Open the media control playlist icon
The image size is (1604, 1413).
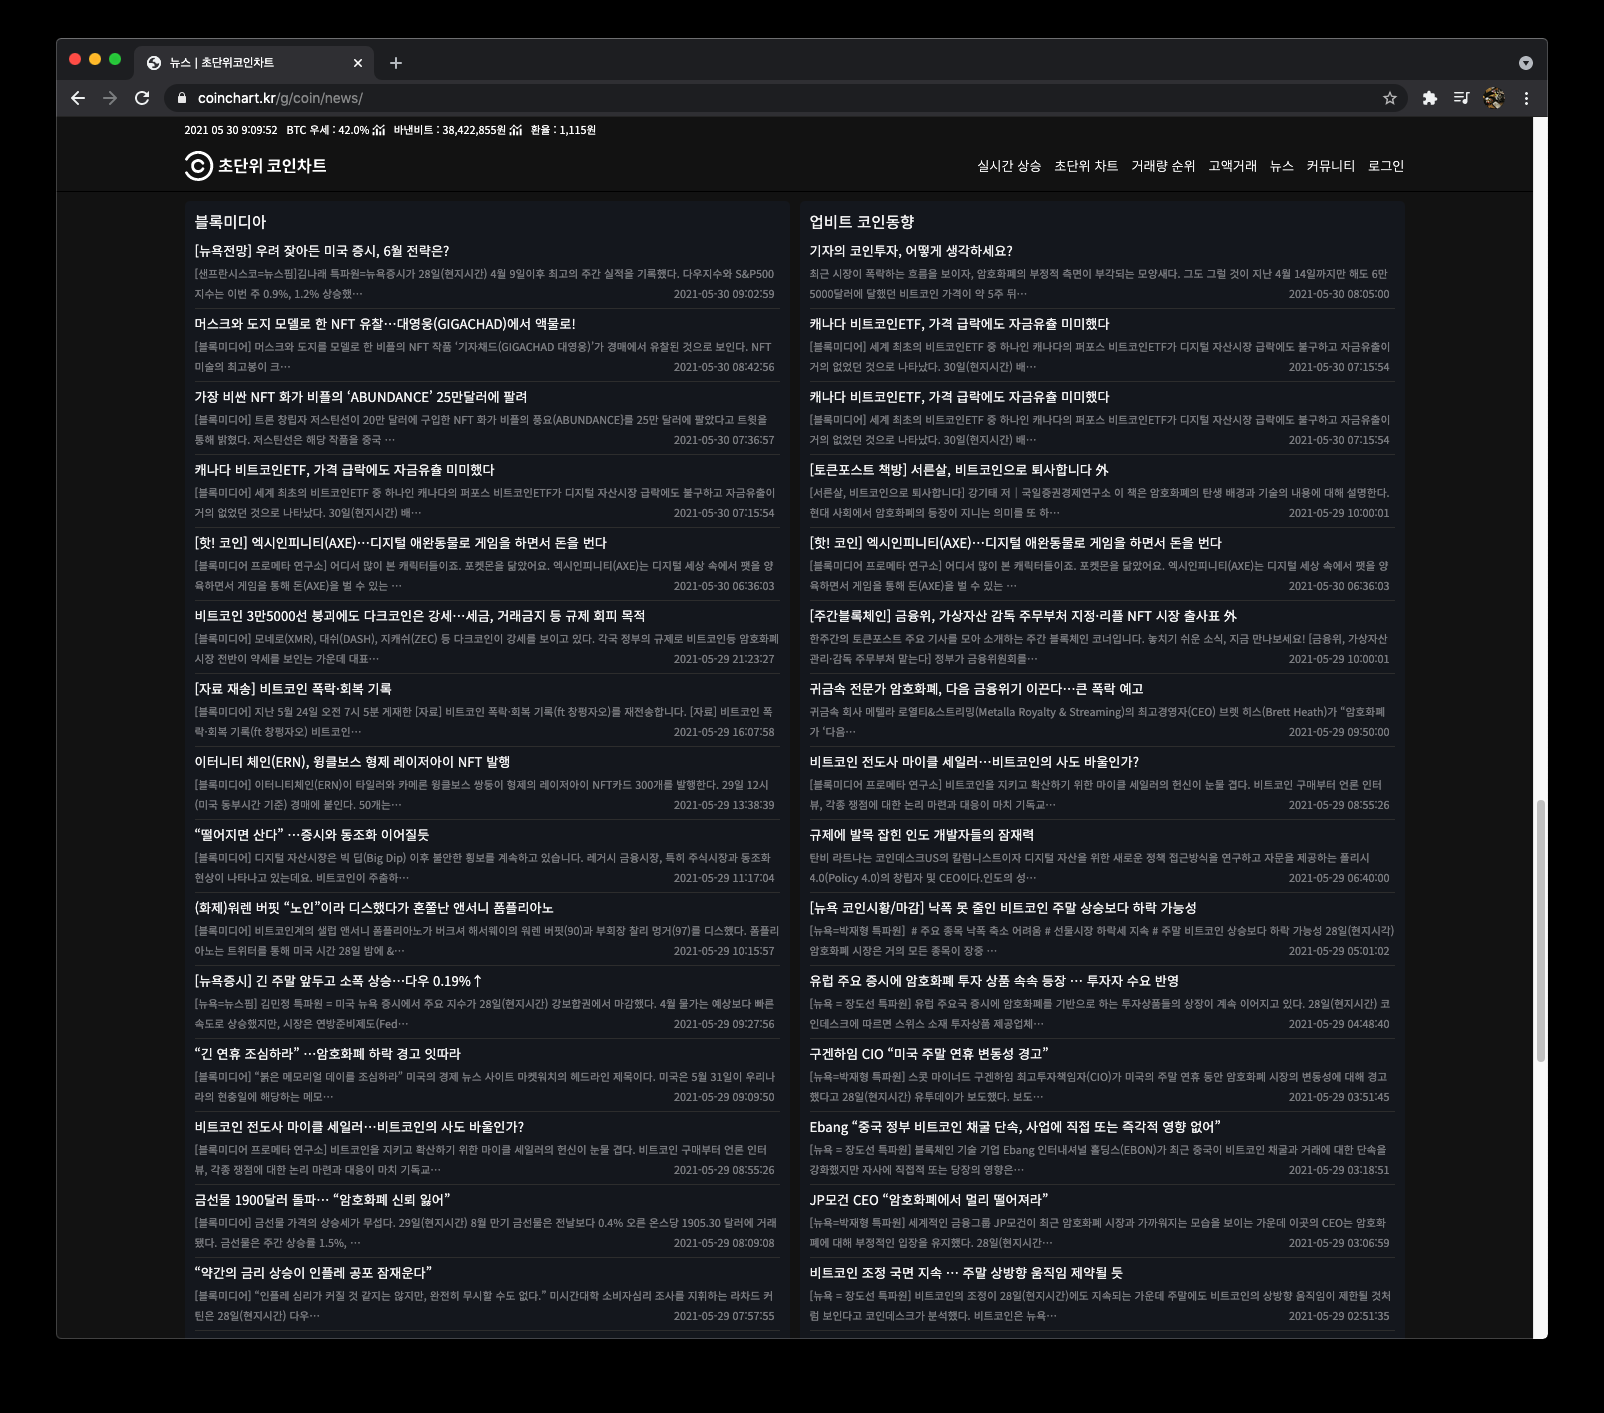pos(1461,98)
